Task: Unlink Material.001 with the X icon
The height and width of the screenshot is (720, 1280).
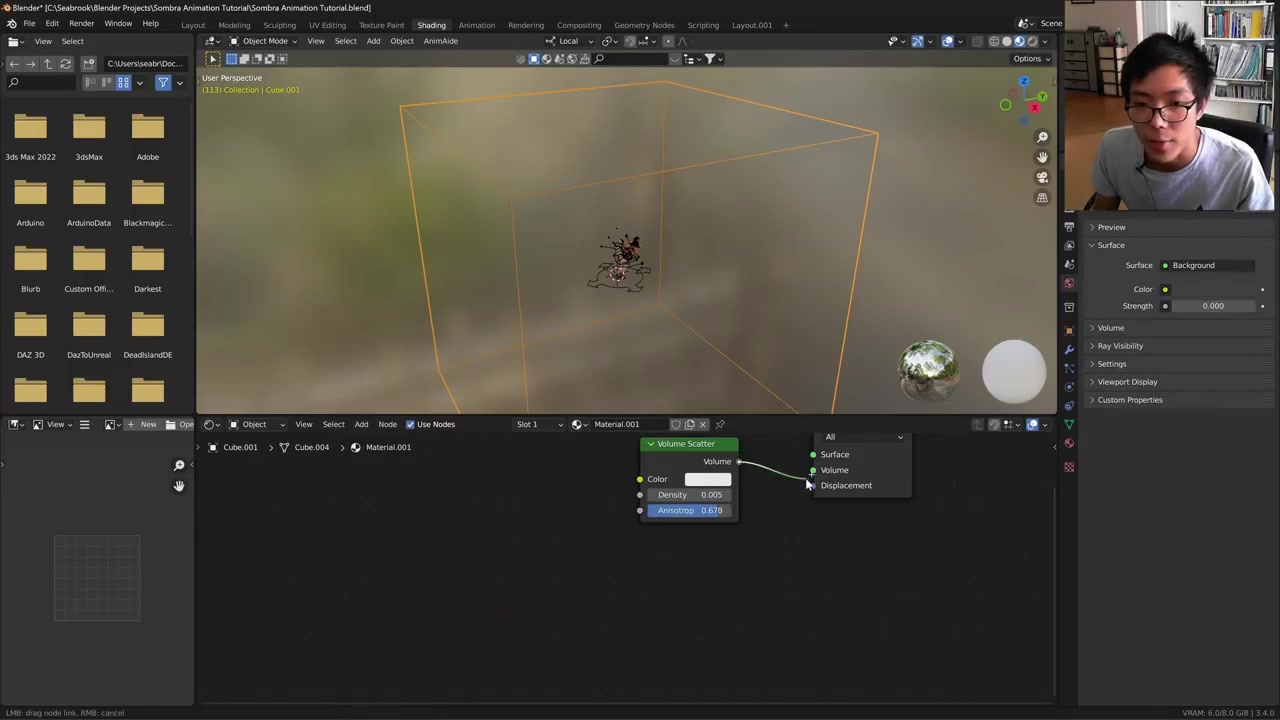Action: click(x=703, y=424)
